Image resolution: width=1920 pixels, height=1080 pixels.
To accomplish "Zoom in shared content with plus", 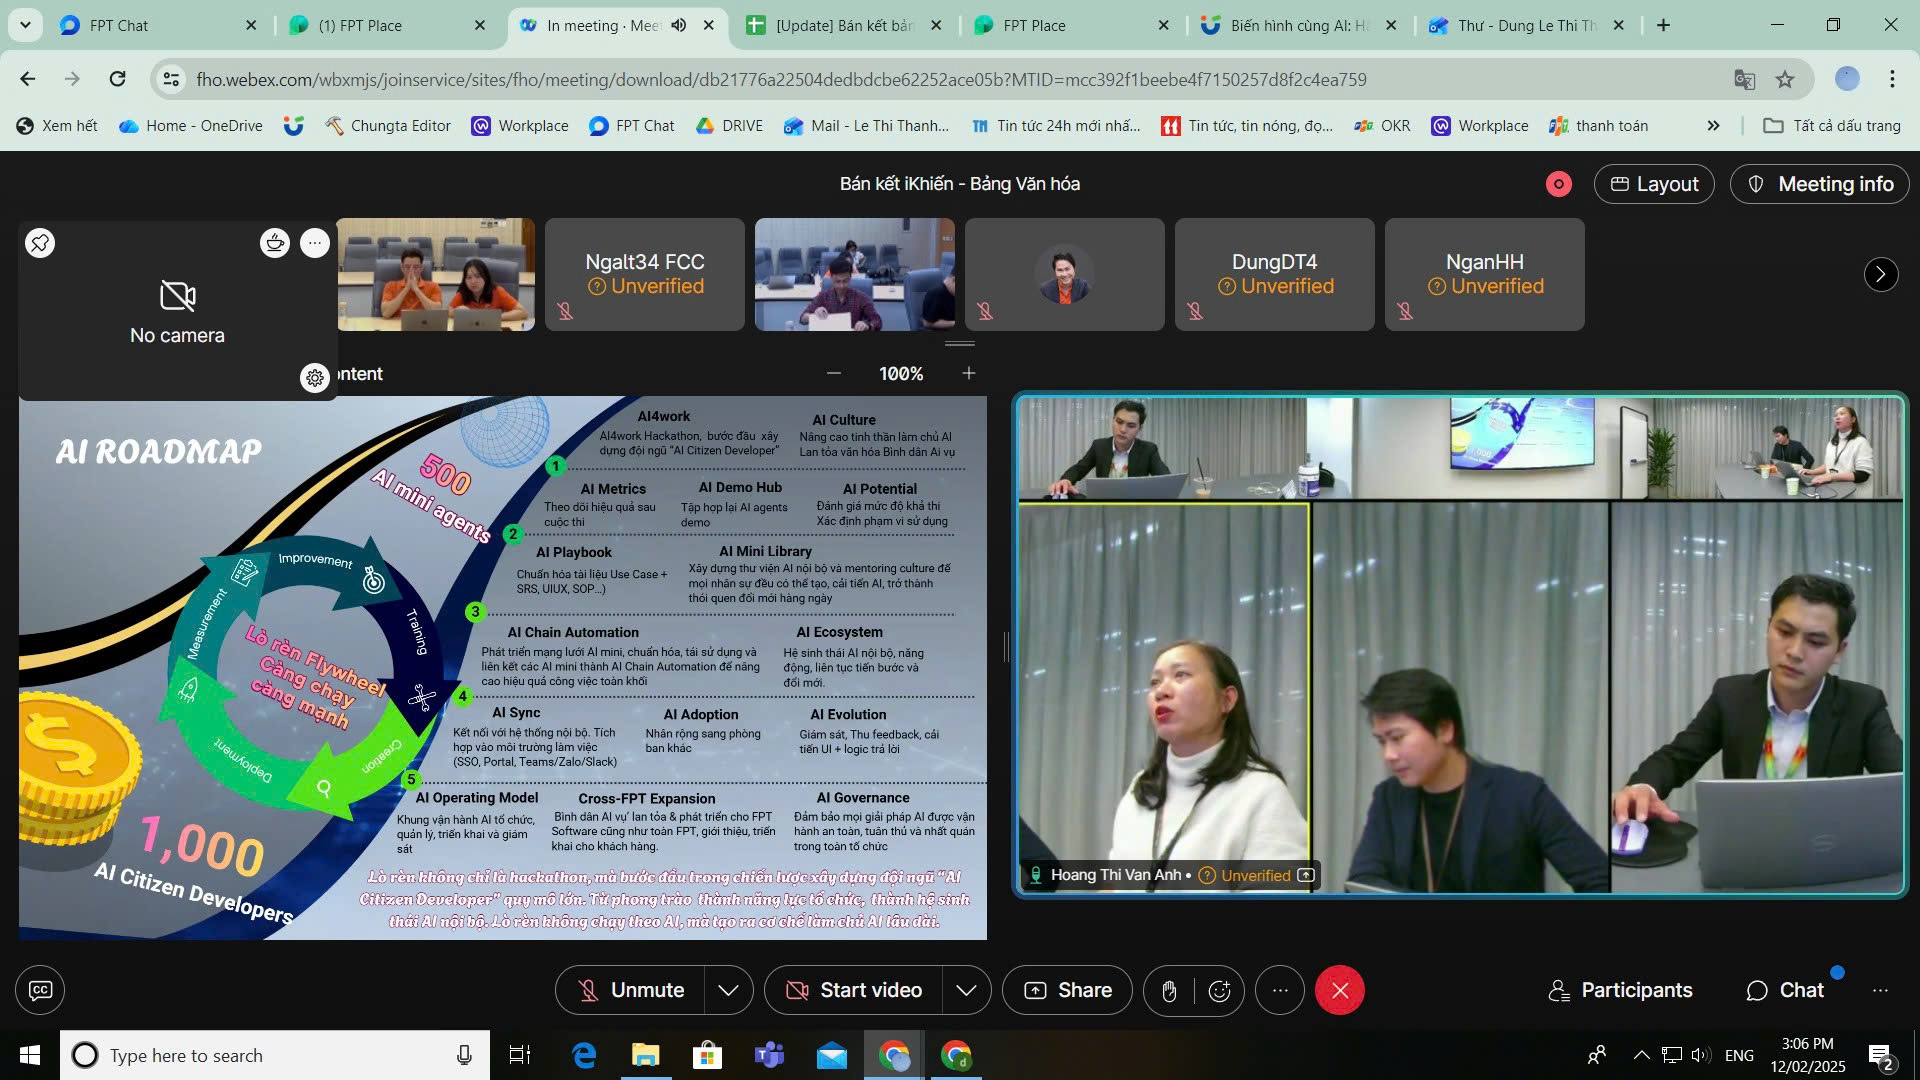I will pyautogui.click(x=968, y=373).
